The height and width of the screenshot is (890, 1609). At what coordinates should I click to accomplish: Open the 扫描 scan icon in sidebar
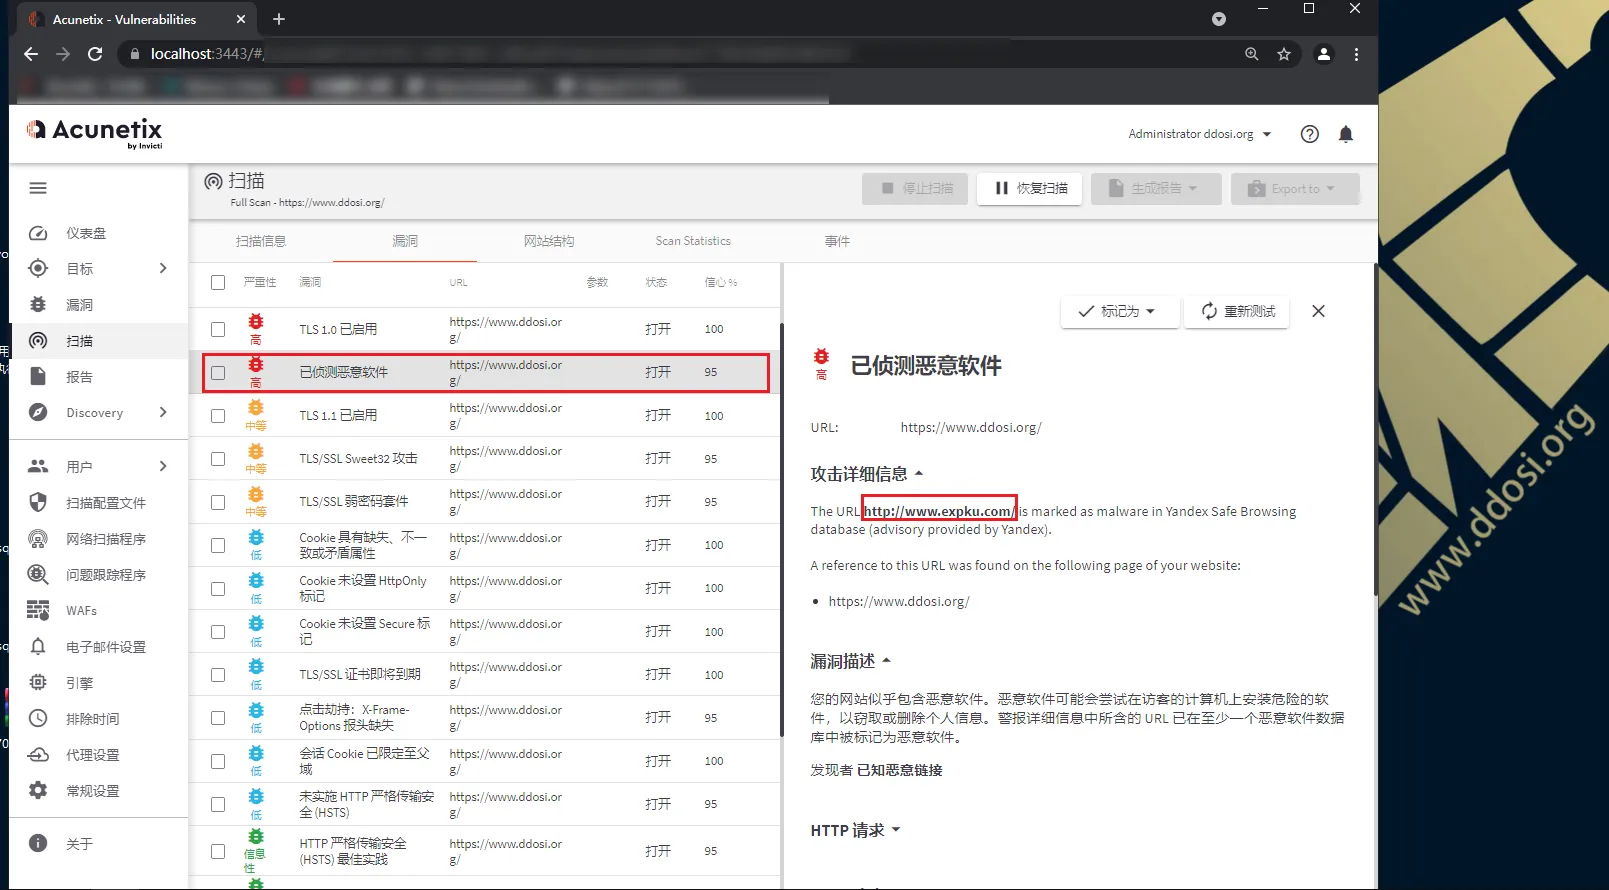coord(38,341)
